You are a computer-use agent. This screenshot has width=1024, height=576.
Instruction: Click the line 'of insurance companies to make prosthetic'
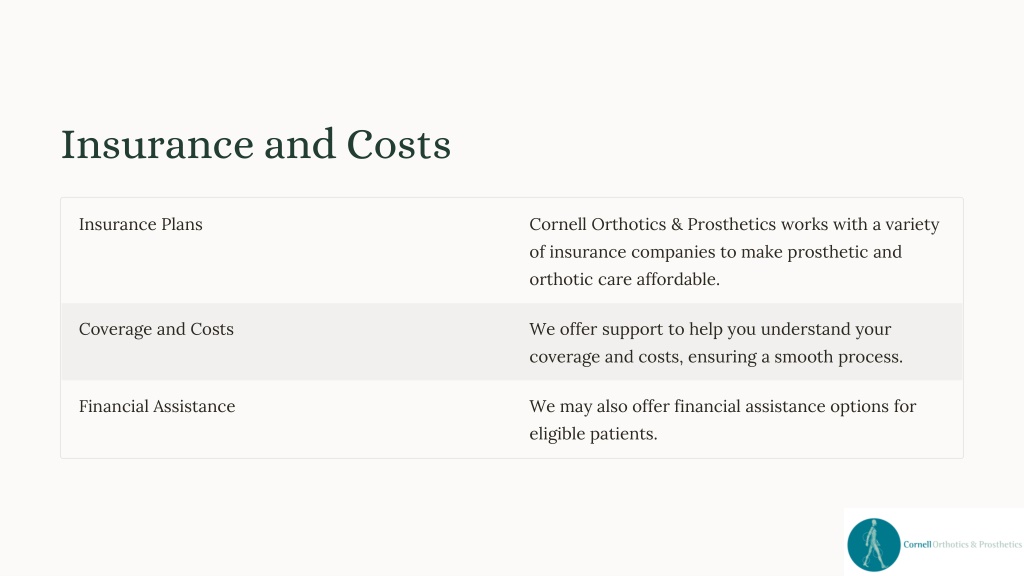715,251
